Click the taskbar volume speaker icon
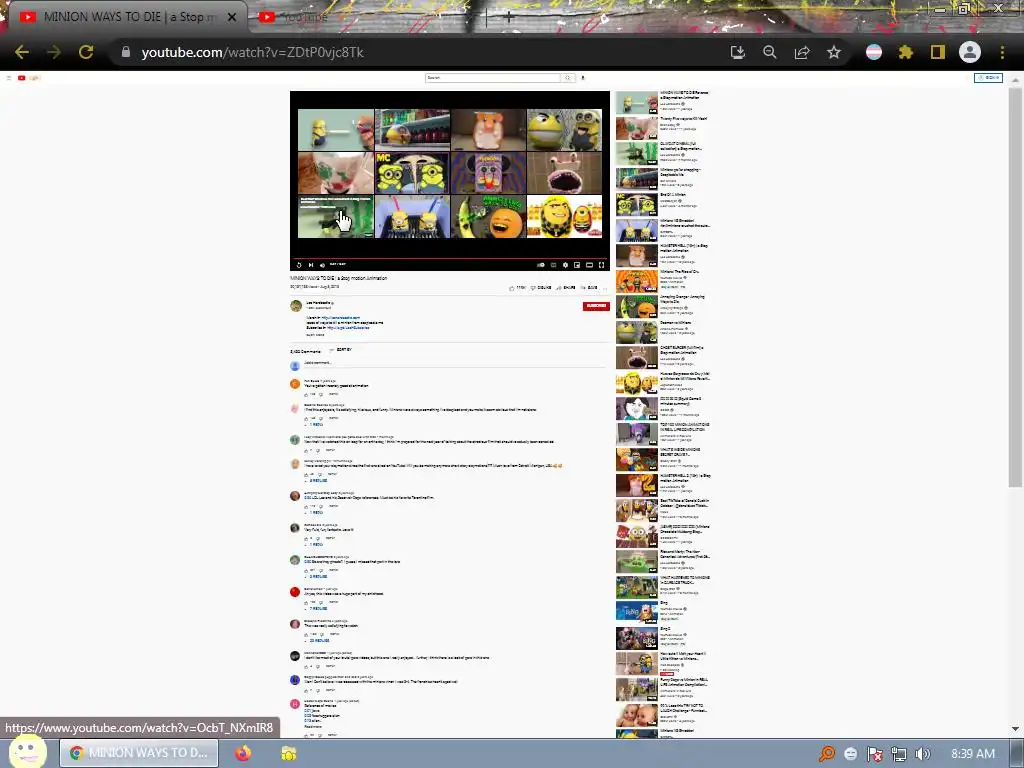This screenshot has height=768, width=1024. pos(923,754)
